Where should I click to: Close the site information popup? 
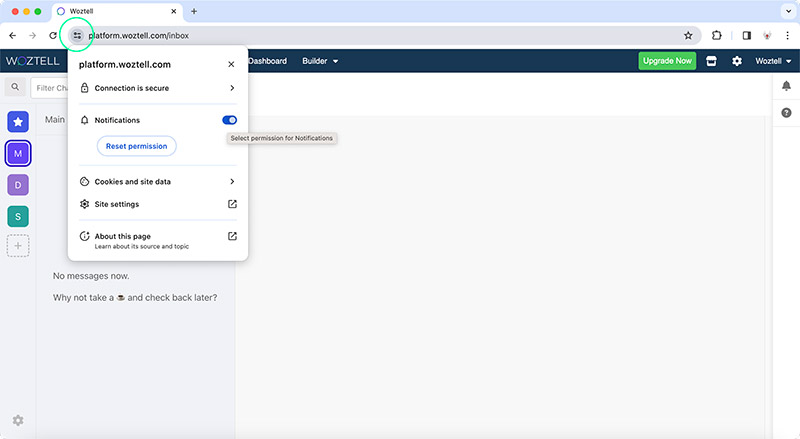231,64
